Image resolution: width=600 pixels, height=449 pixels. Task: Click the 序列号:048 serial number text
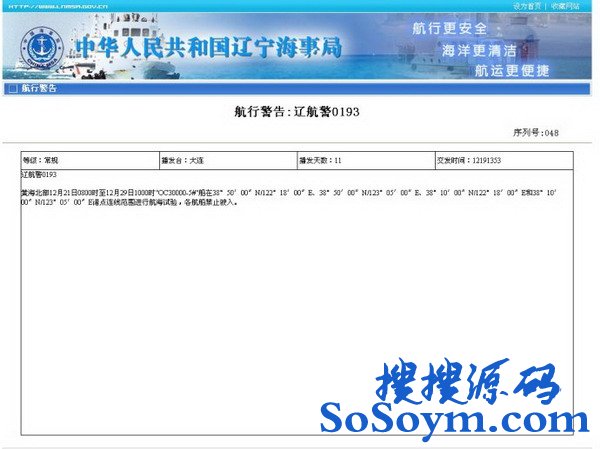click(535, 132)
